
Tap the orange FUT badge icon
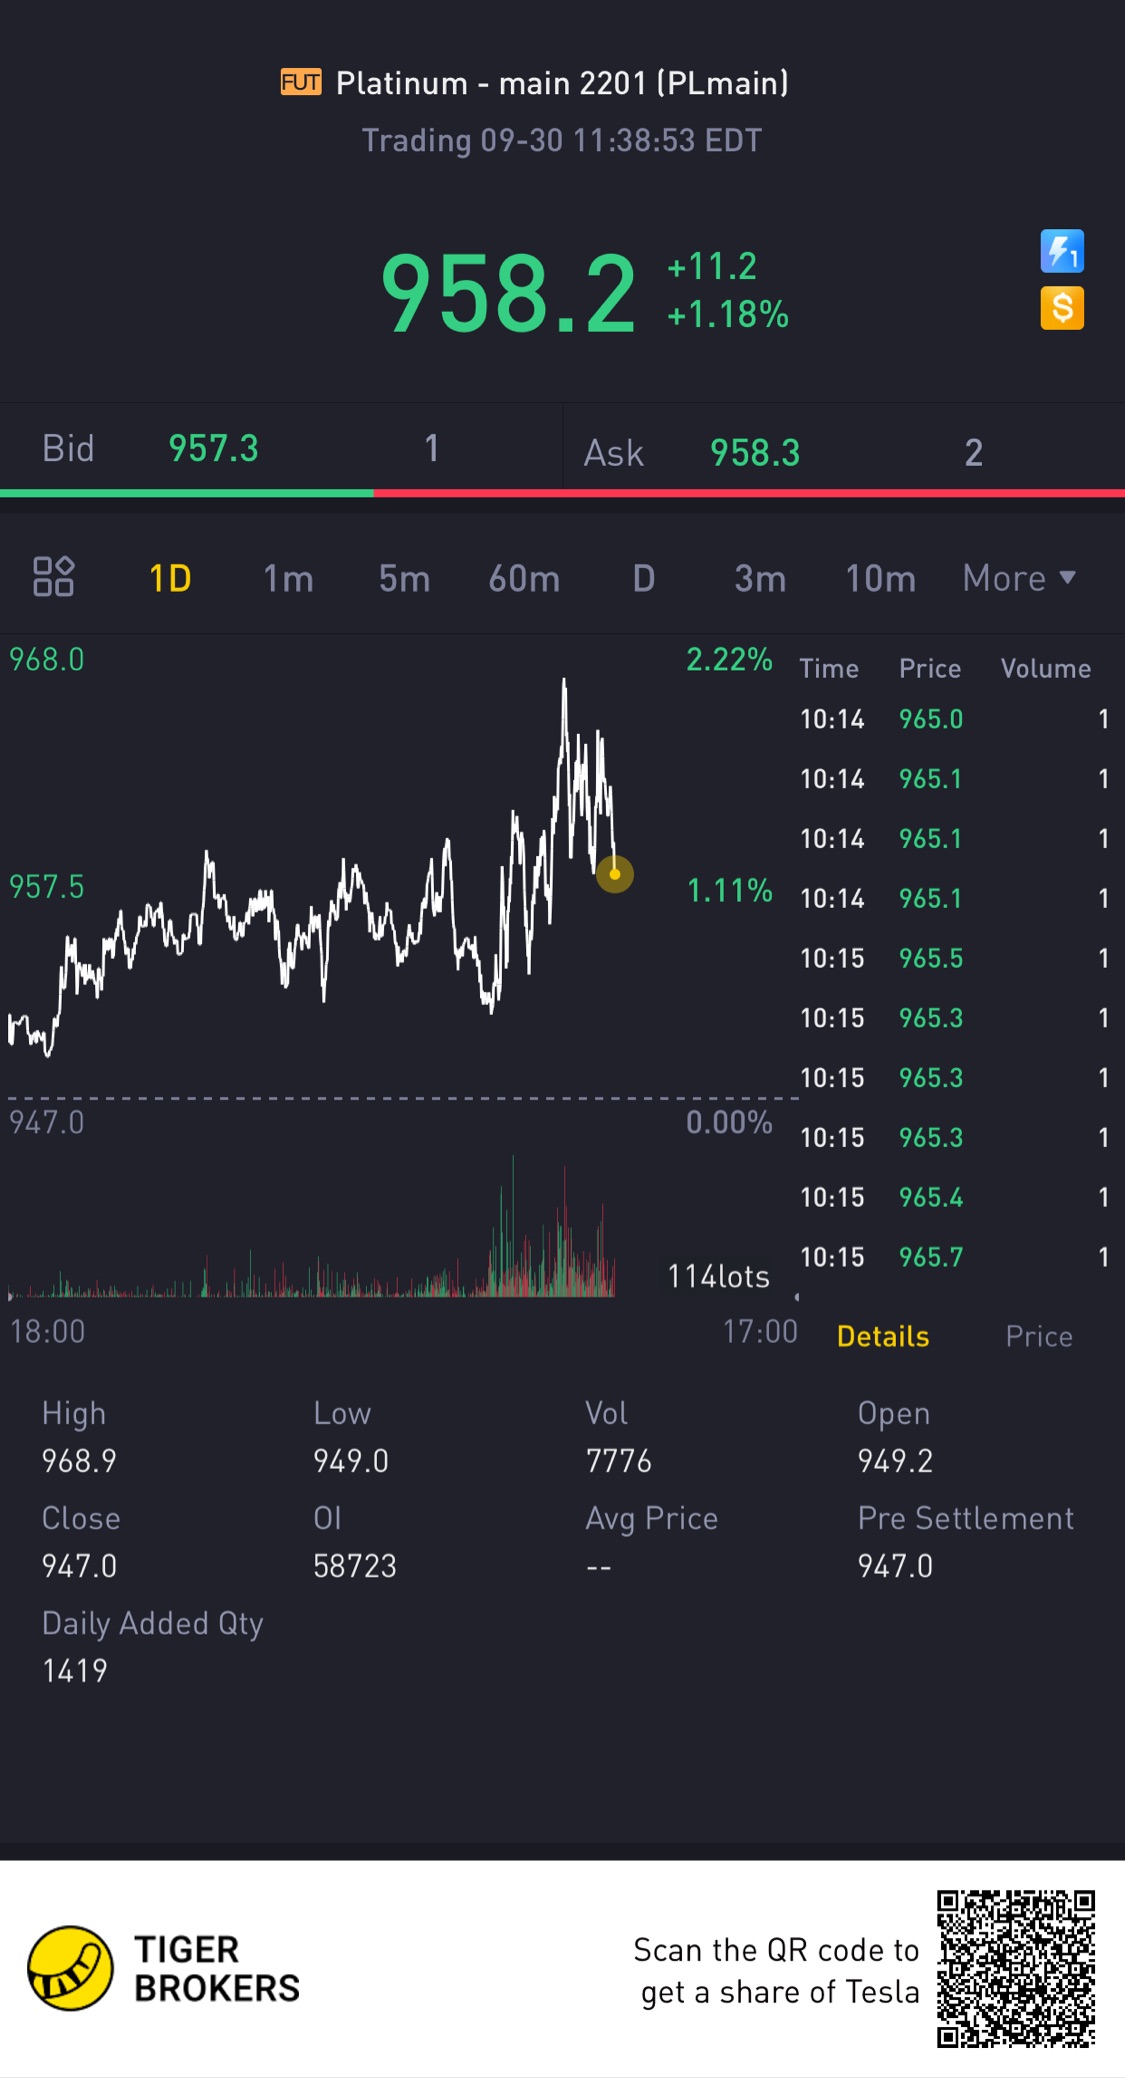coord(301,82)
